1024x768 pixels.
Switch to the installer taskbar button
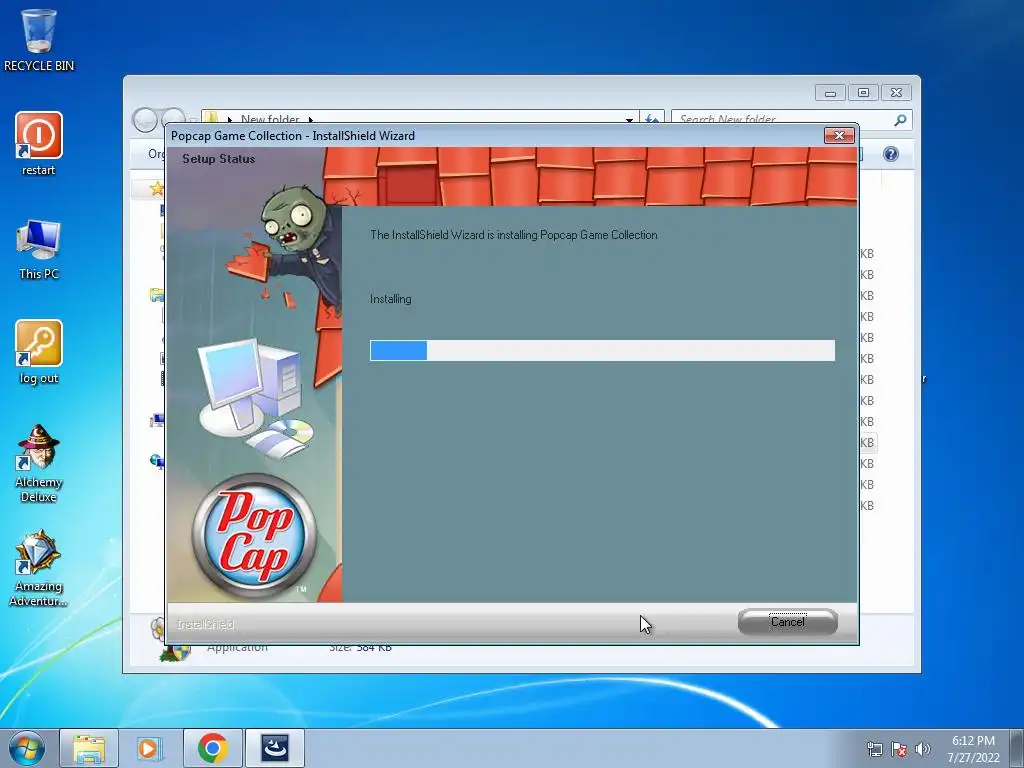pos(274,748)
